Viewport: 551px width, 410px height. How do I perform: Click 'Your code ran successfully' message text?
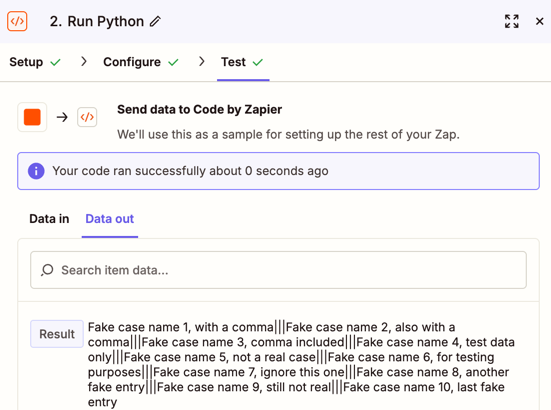click(190, 171)
